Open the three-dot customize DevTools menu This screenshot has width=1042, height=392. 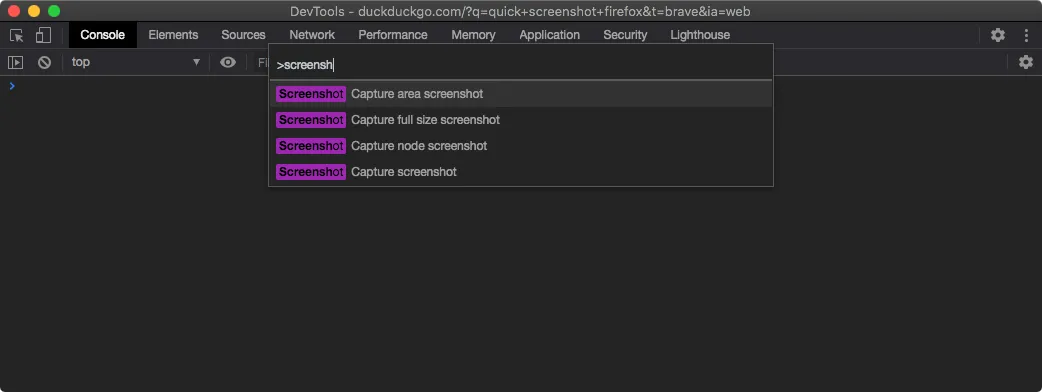pos(1026,35)
